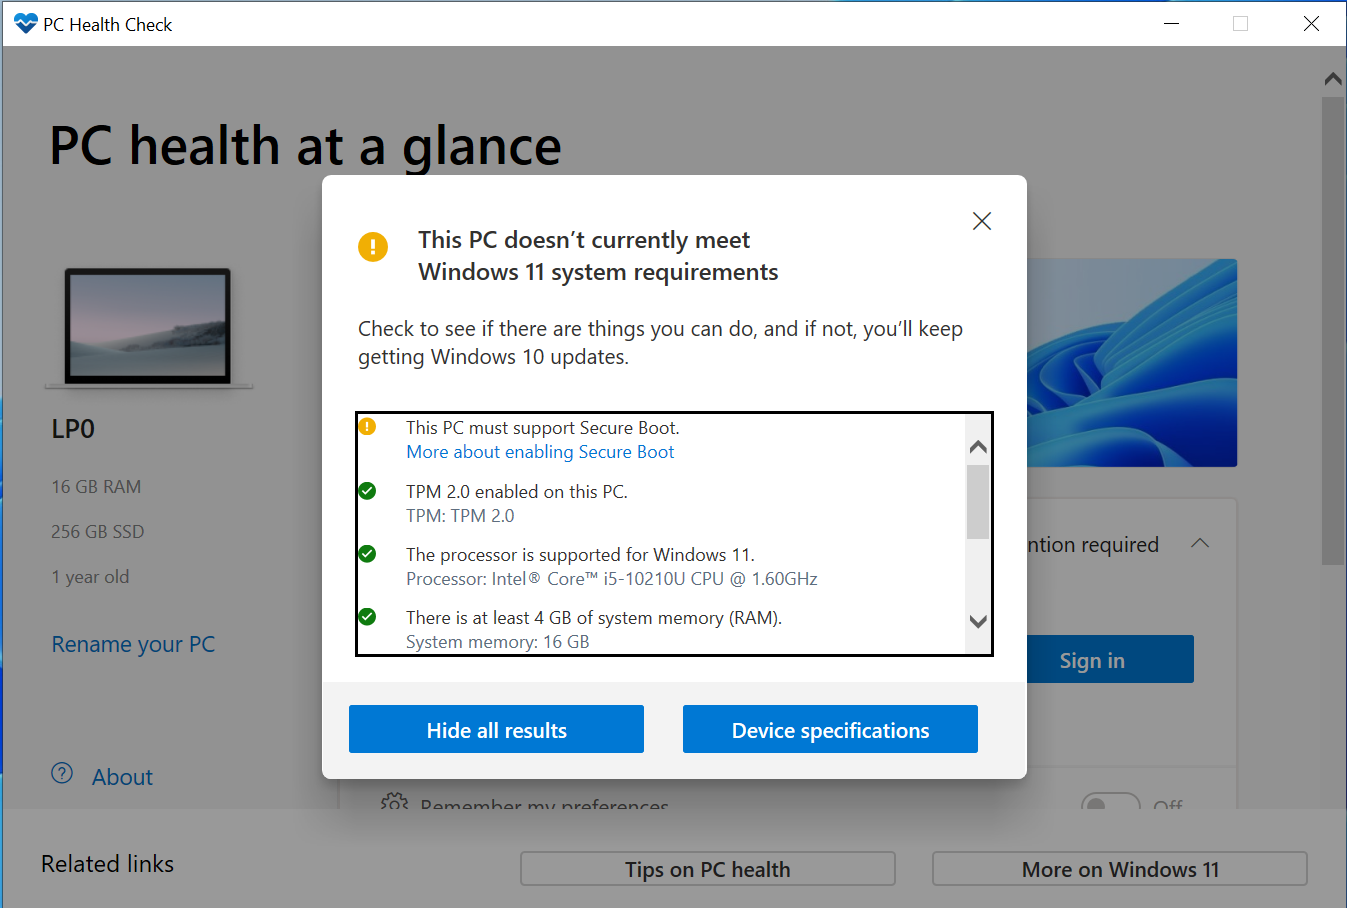1347x908 pixels.
Task: Toggle the Remember my preferences switch
Action: (x=1110, y=802)
